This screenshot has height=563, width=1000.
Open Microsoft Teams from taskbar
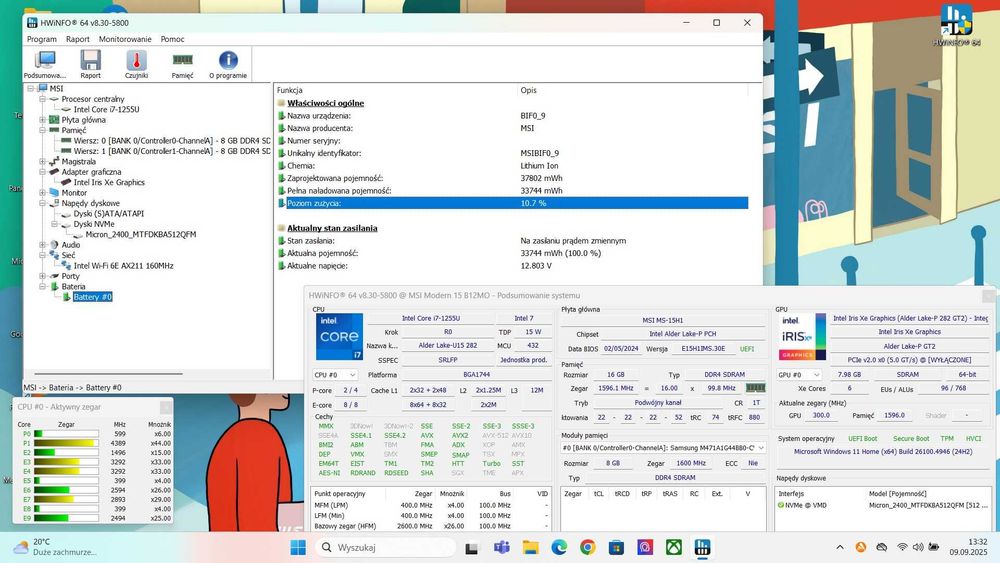point(501,548)
